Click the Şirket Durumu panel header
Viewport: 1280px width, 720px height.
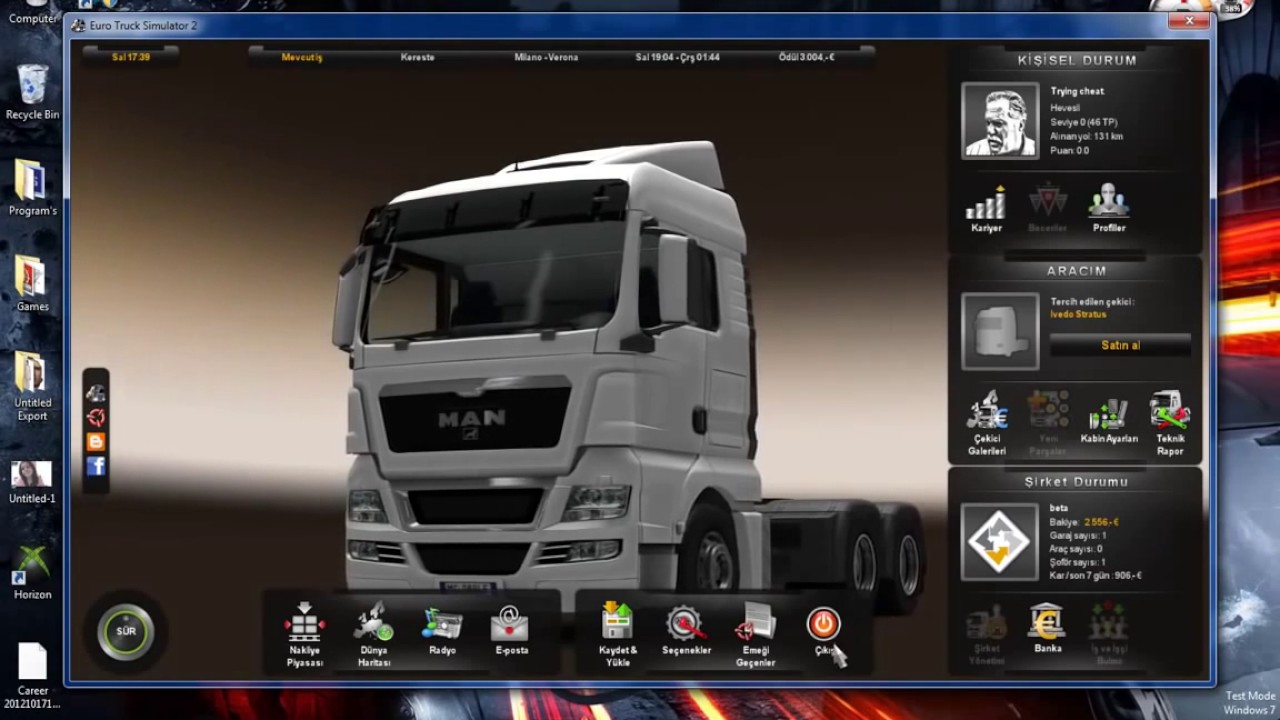coord(1076,482)
